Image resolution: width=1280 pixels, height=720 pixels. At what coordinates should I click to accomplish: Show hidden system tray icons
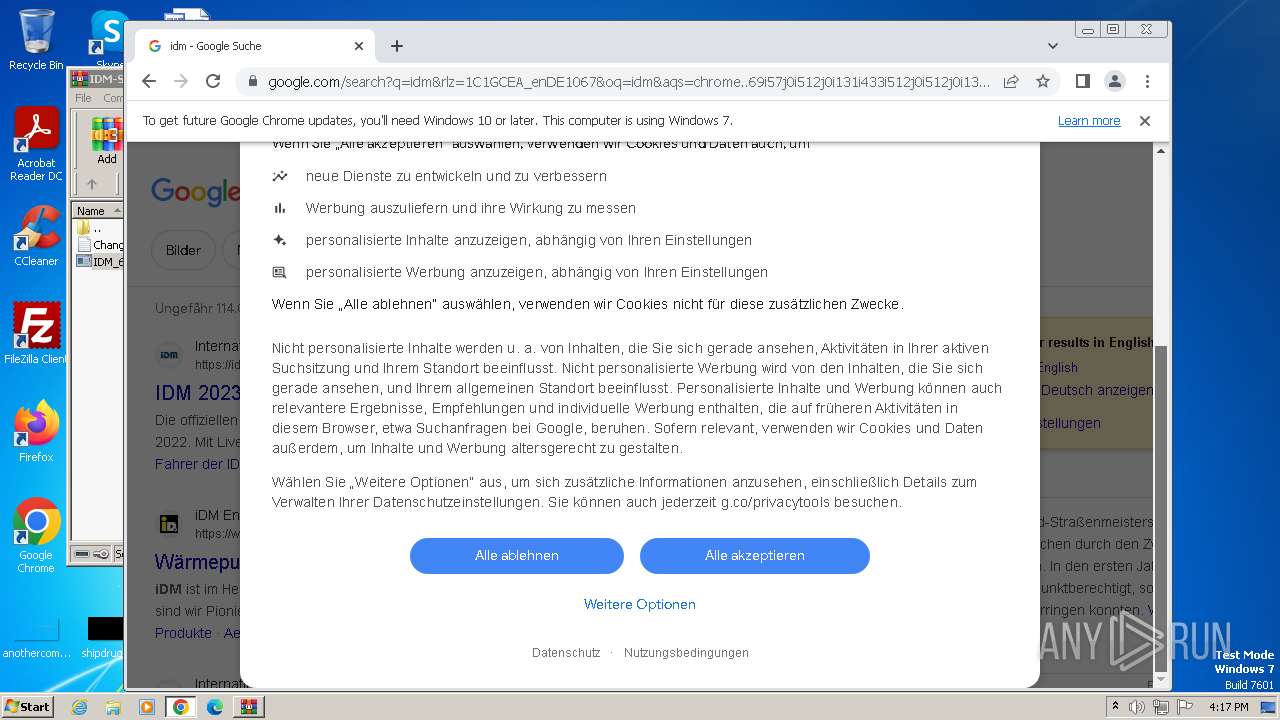coord(1116,707)
